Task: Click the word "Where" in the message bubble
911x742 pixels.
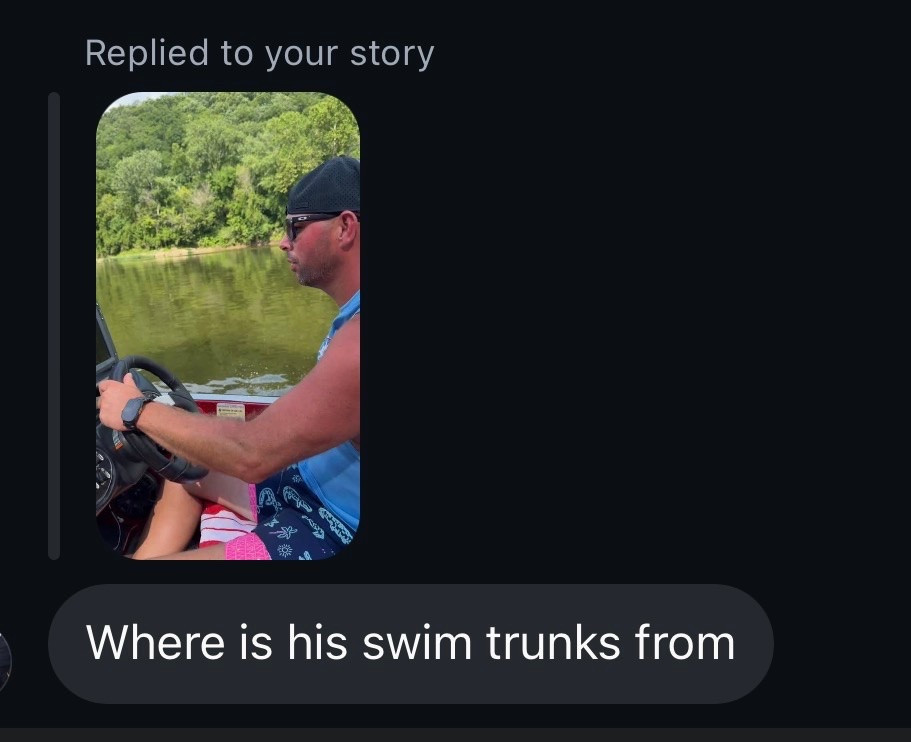Action: [156, 643]
